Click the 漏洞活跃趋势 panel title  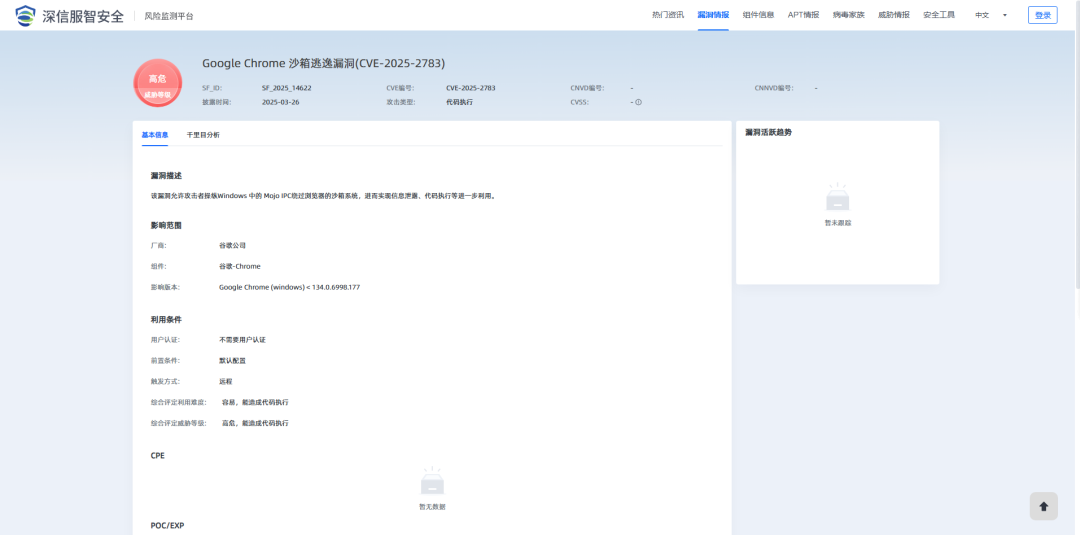(x=768, y=132)
